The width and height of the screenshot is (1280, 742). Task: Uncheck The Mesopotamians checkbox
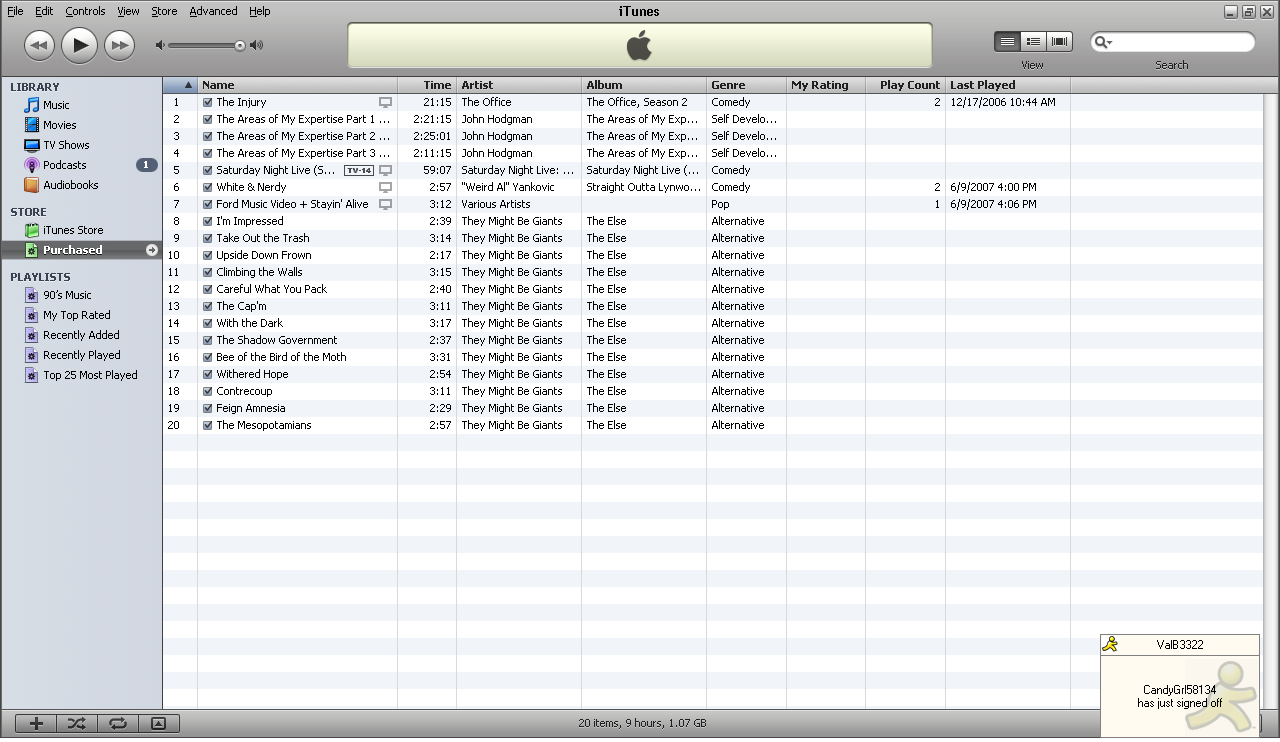point(207,425)
